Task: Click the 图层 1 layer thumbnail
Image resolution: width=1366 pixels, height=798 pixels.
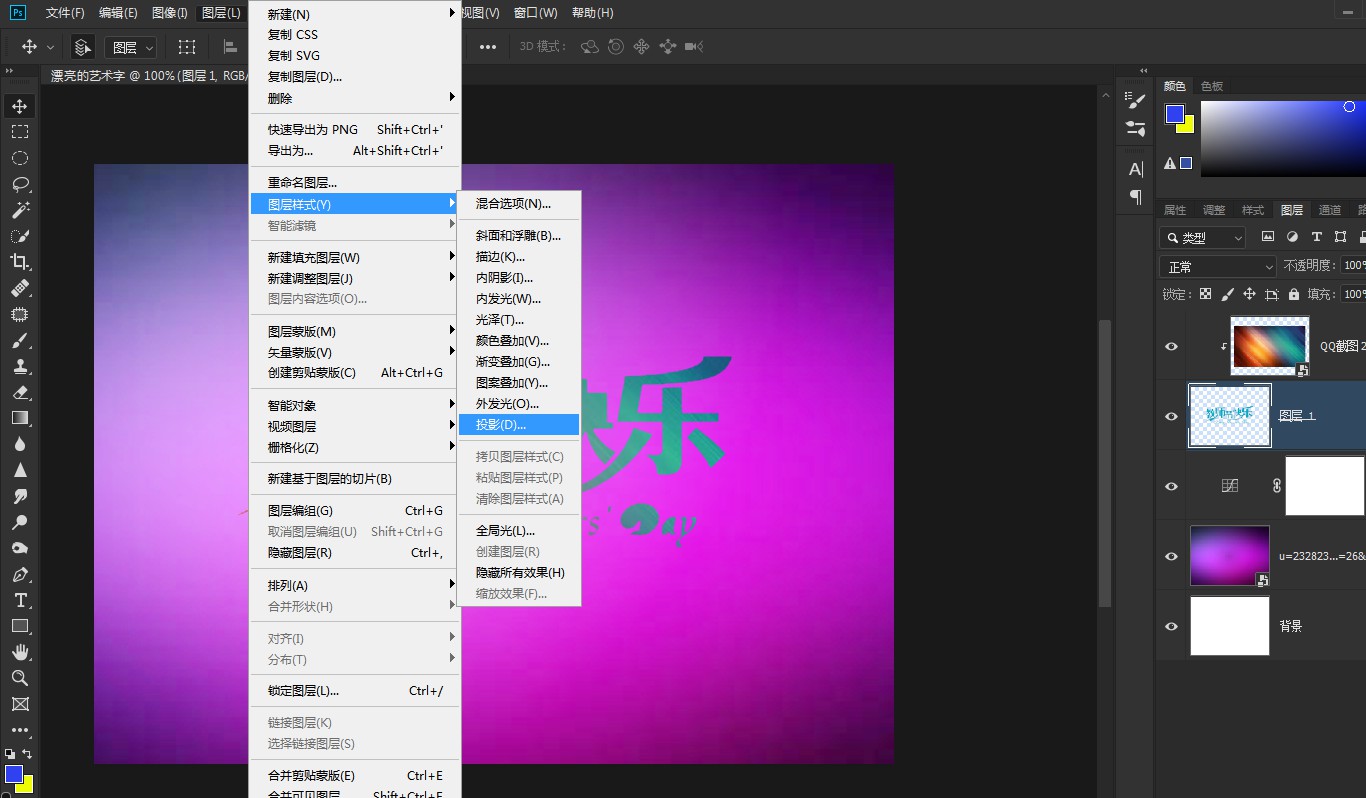Action: coord(1229,415)
